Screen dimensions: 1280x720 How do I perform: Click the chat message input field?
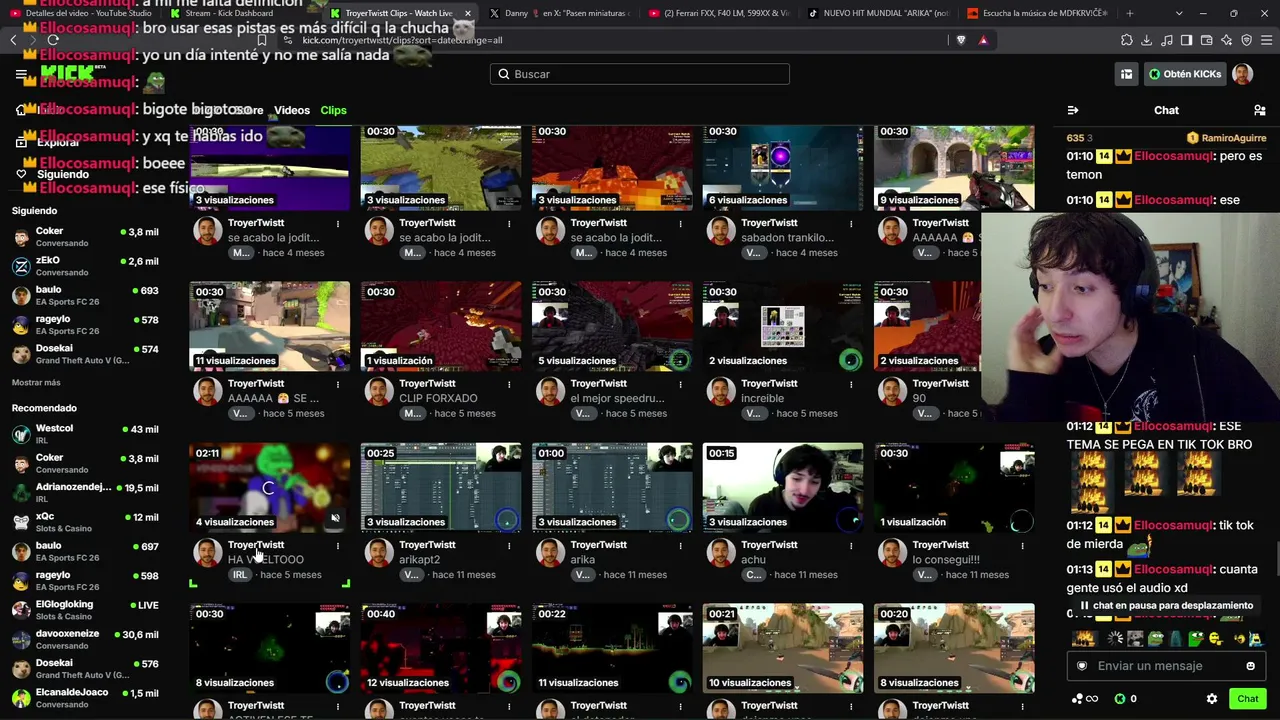[x=1167, y=666]
